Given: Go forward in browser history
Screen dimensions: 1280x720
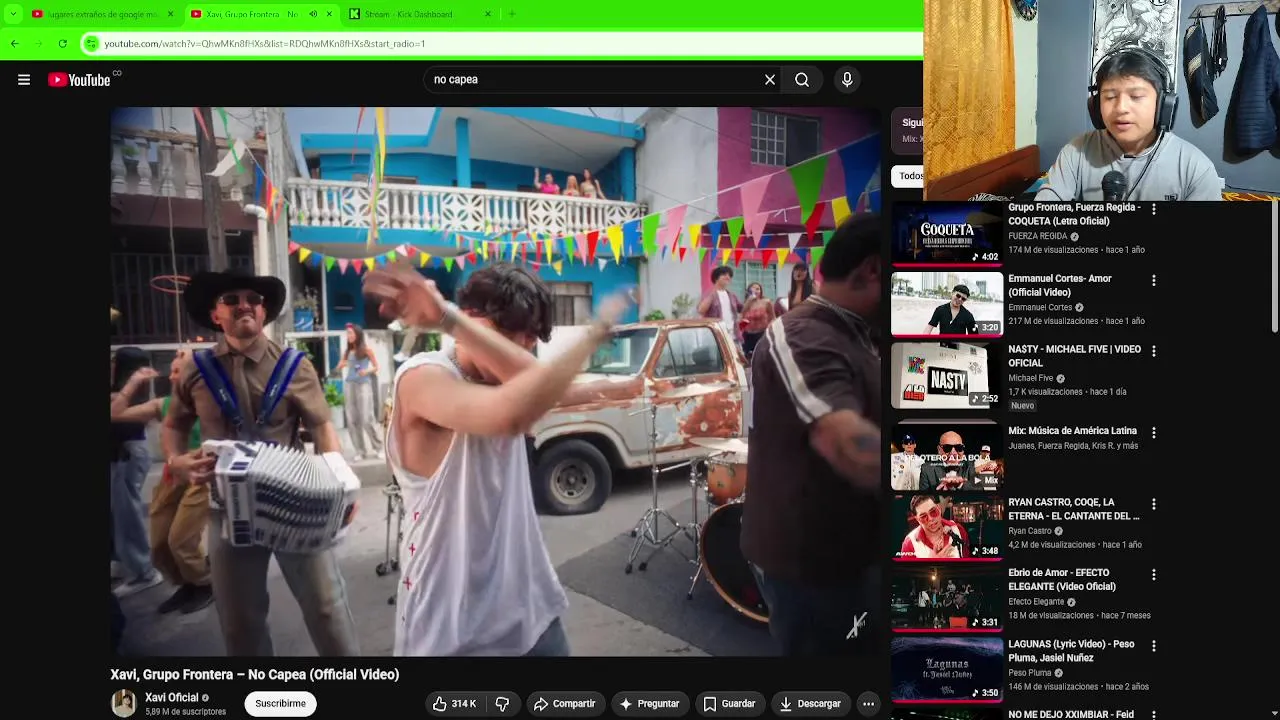Looking at the screenshot, I should coord(38,44).
